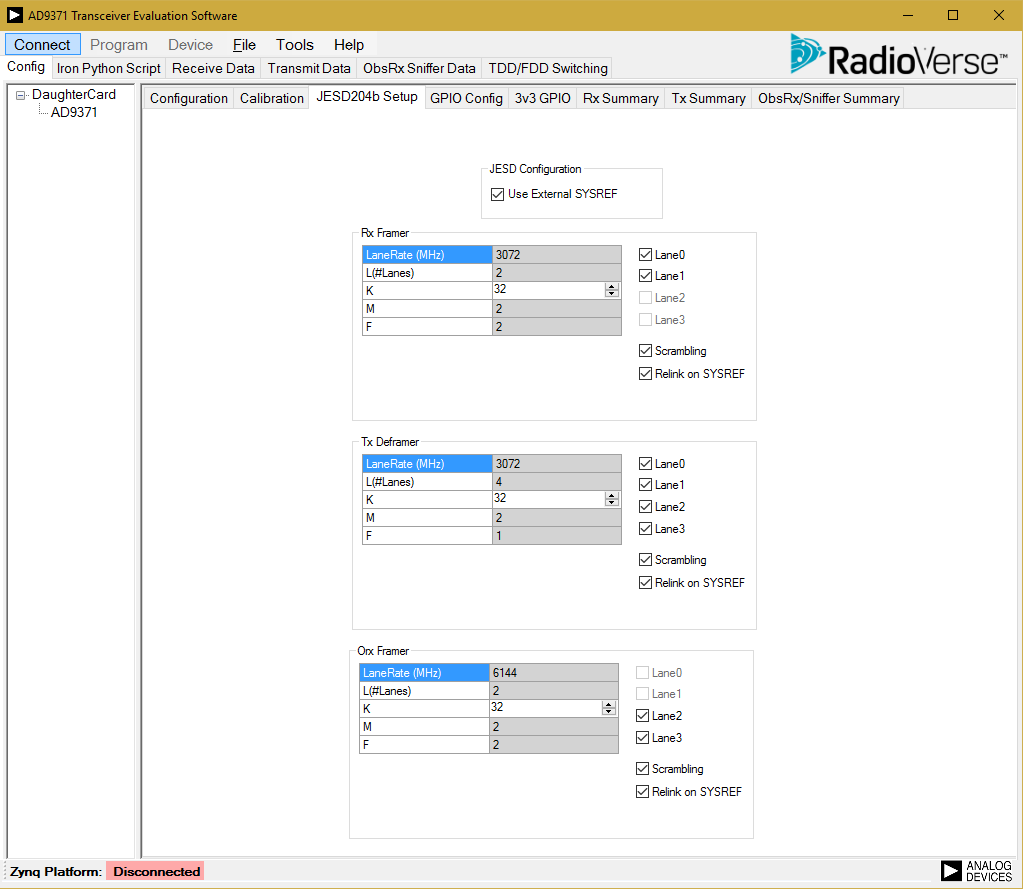This screenshot has width=1023, height=889.
Task: Disable Scrambling in Tx Deframer
Action: coord(645,560)
